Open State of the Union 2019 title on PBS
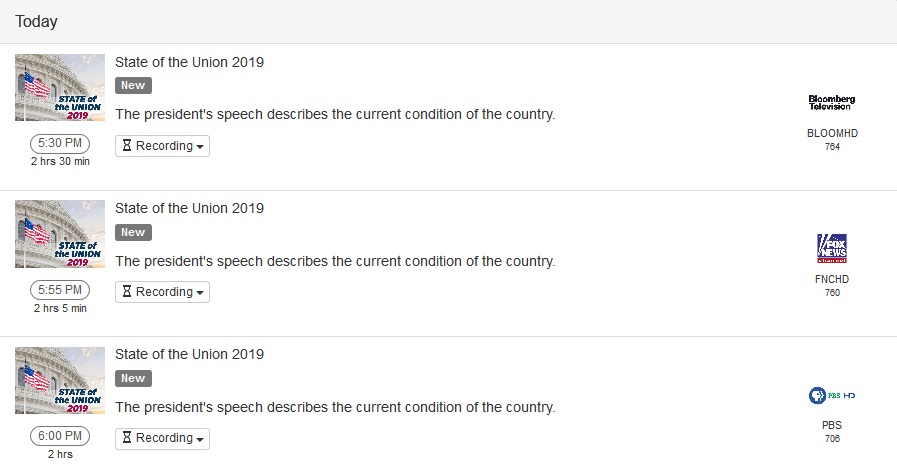Viewport: 897px width, 473px height. tap(189, 354)
